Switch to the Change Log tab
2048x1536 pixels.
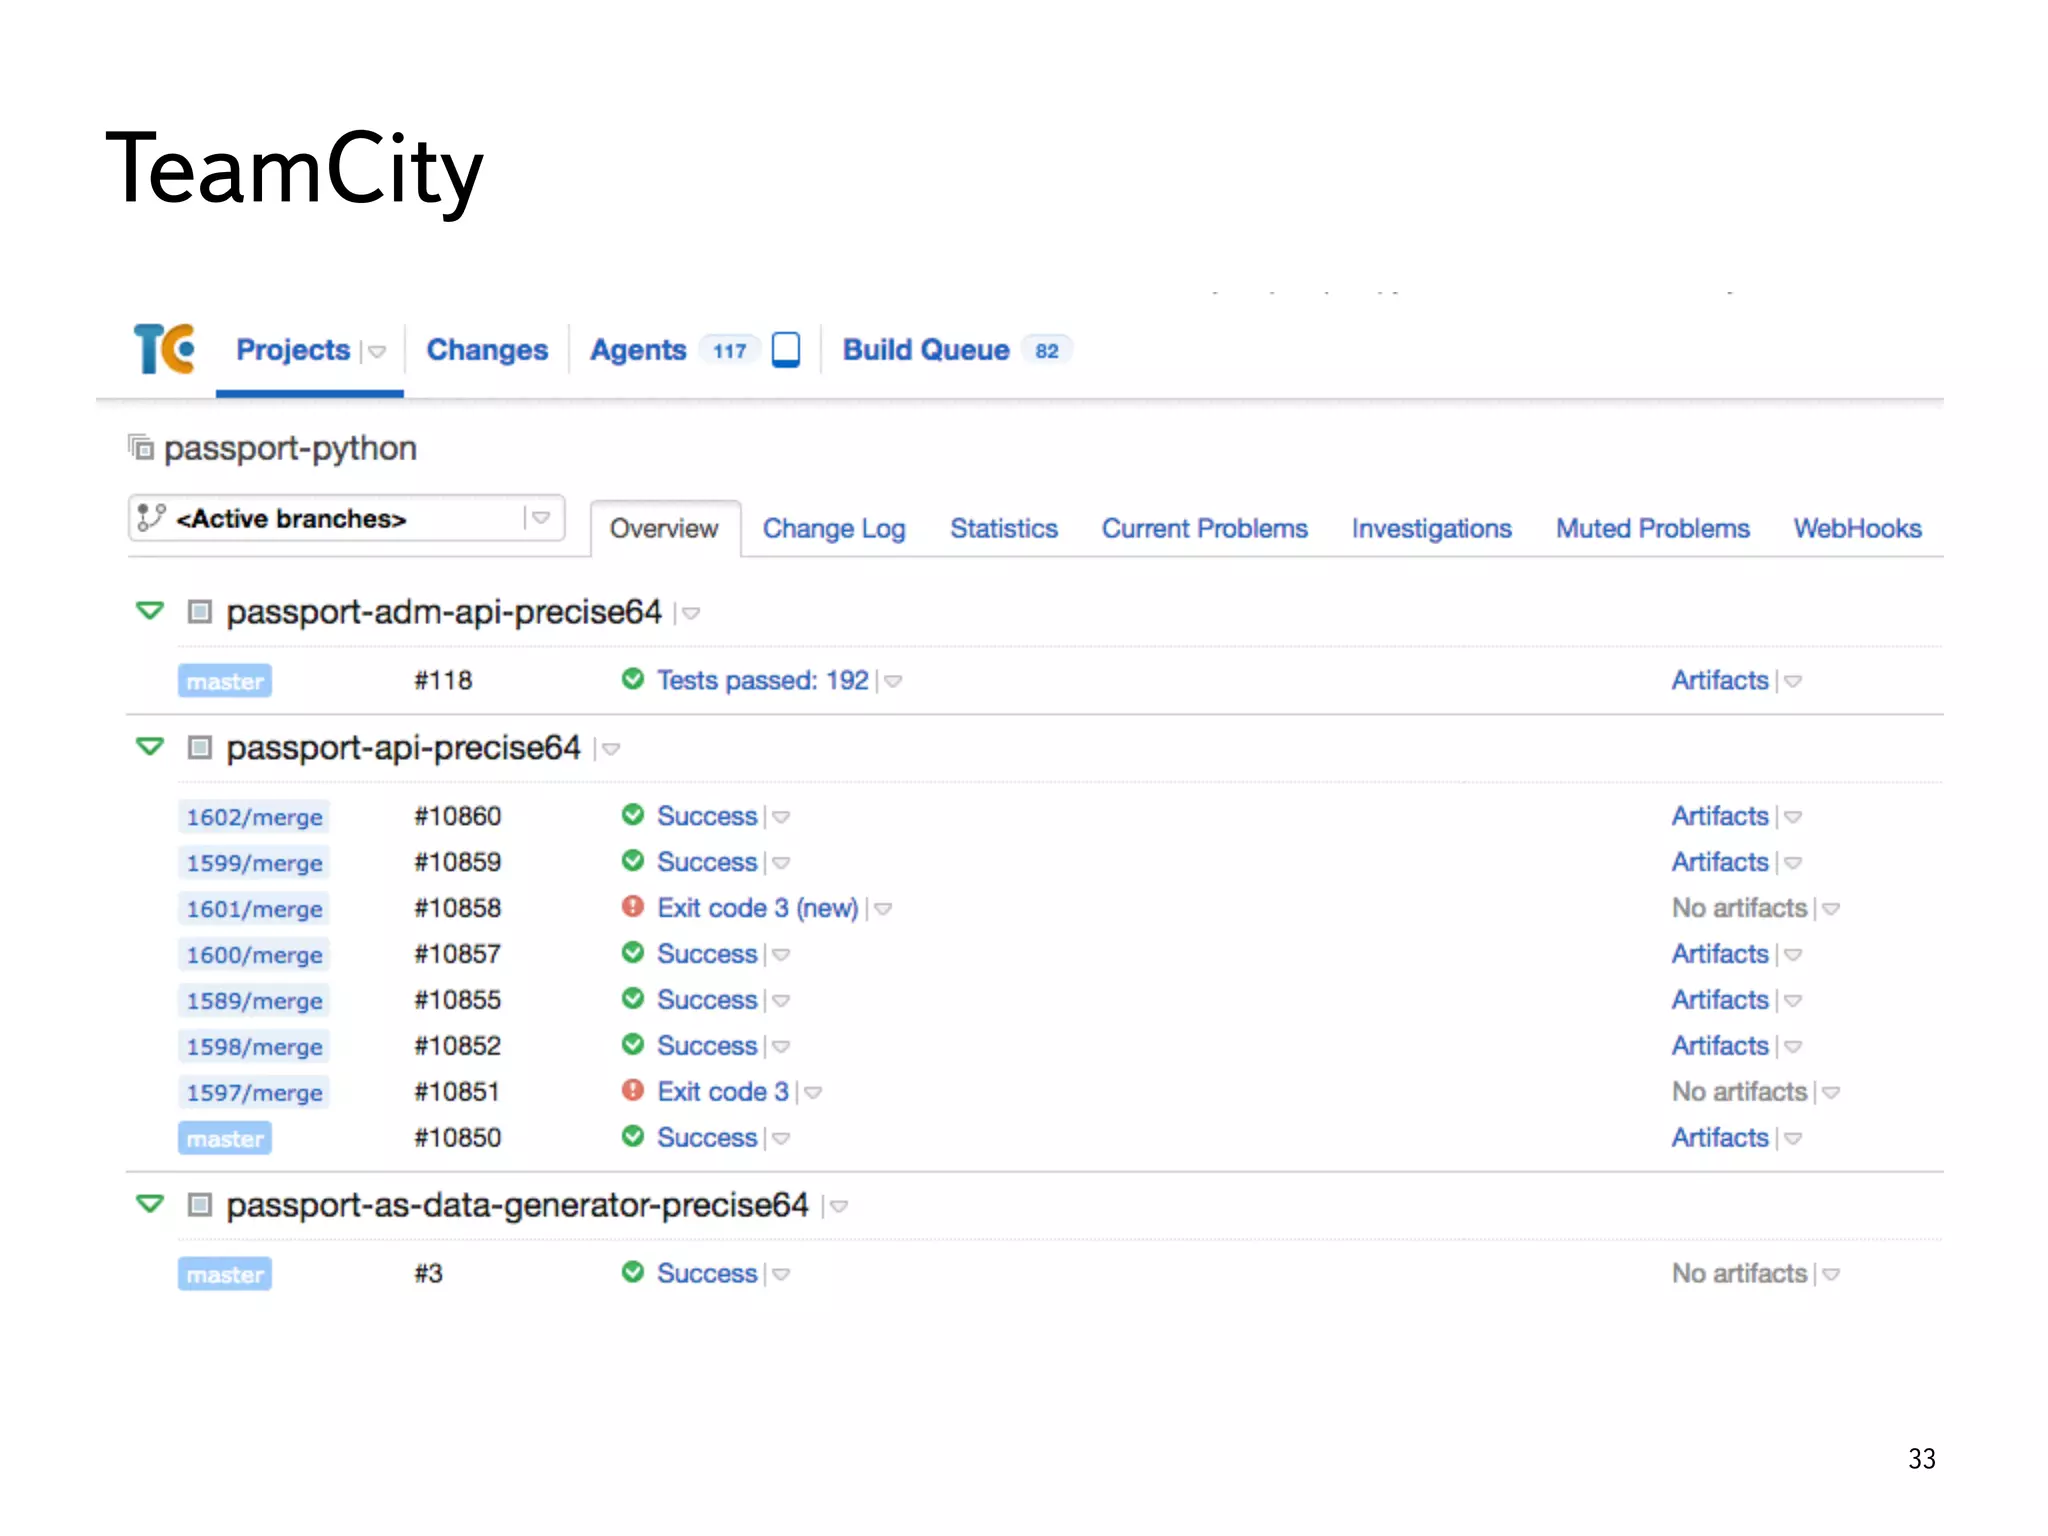834,528
